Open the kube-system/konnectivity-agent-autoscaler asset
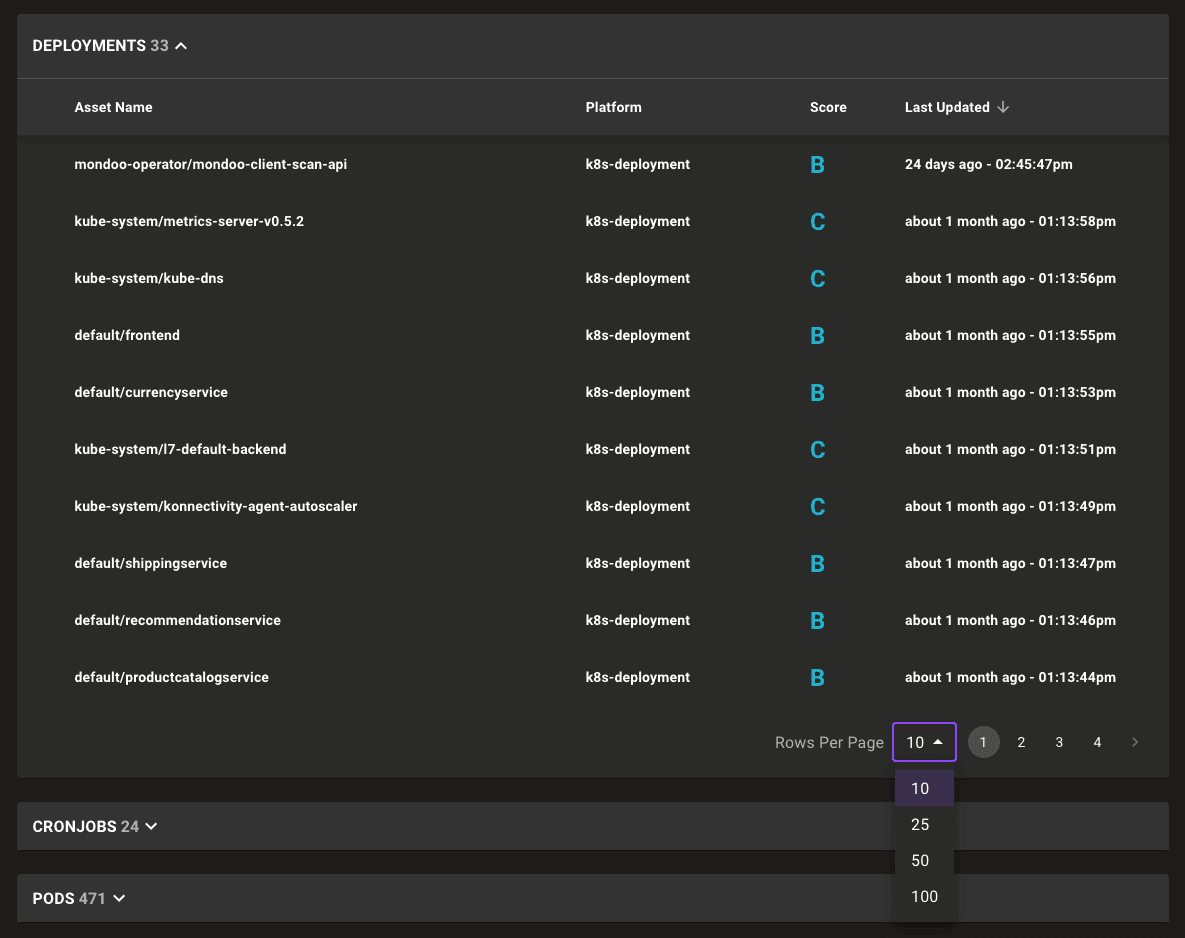The image size is (1185, 938). tap(216, 506)
